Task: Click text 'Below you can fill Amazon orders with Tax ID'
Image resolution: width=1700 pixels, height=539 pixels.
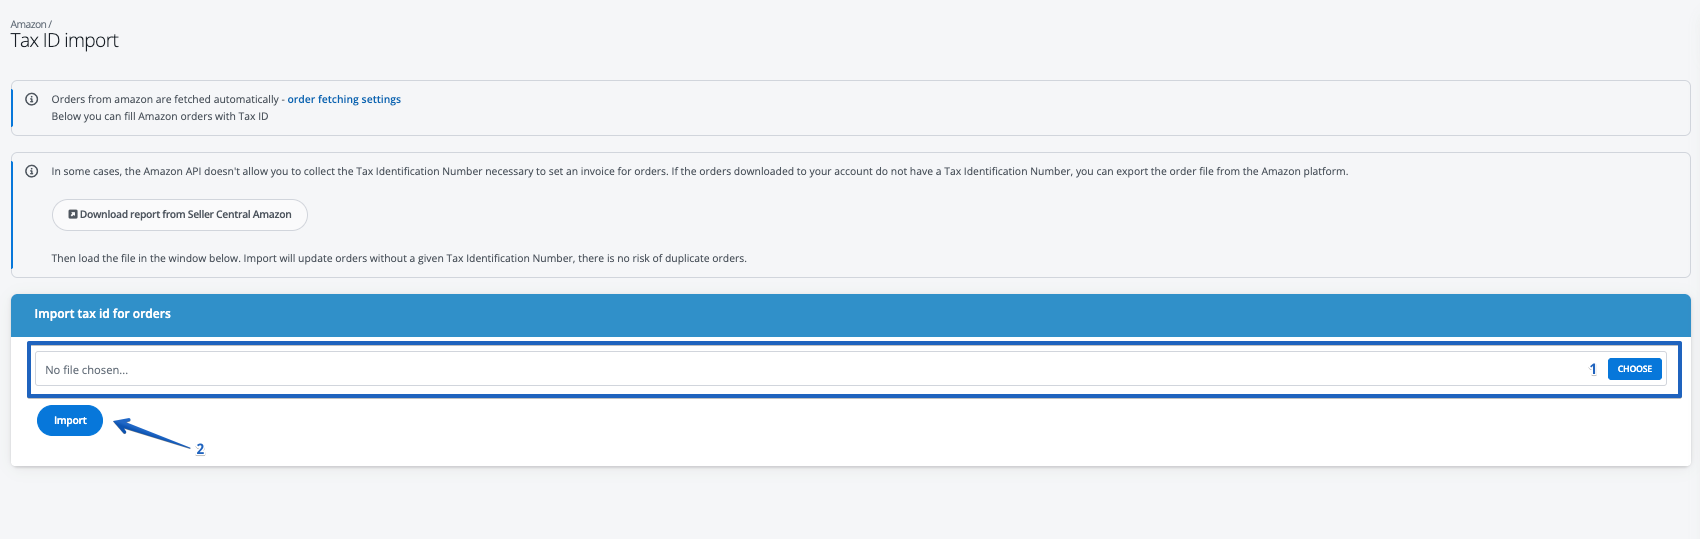Action: 160,116
